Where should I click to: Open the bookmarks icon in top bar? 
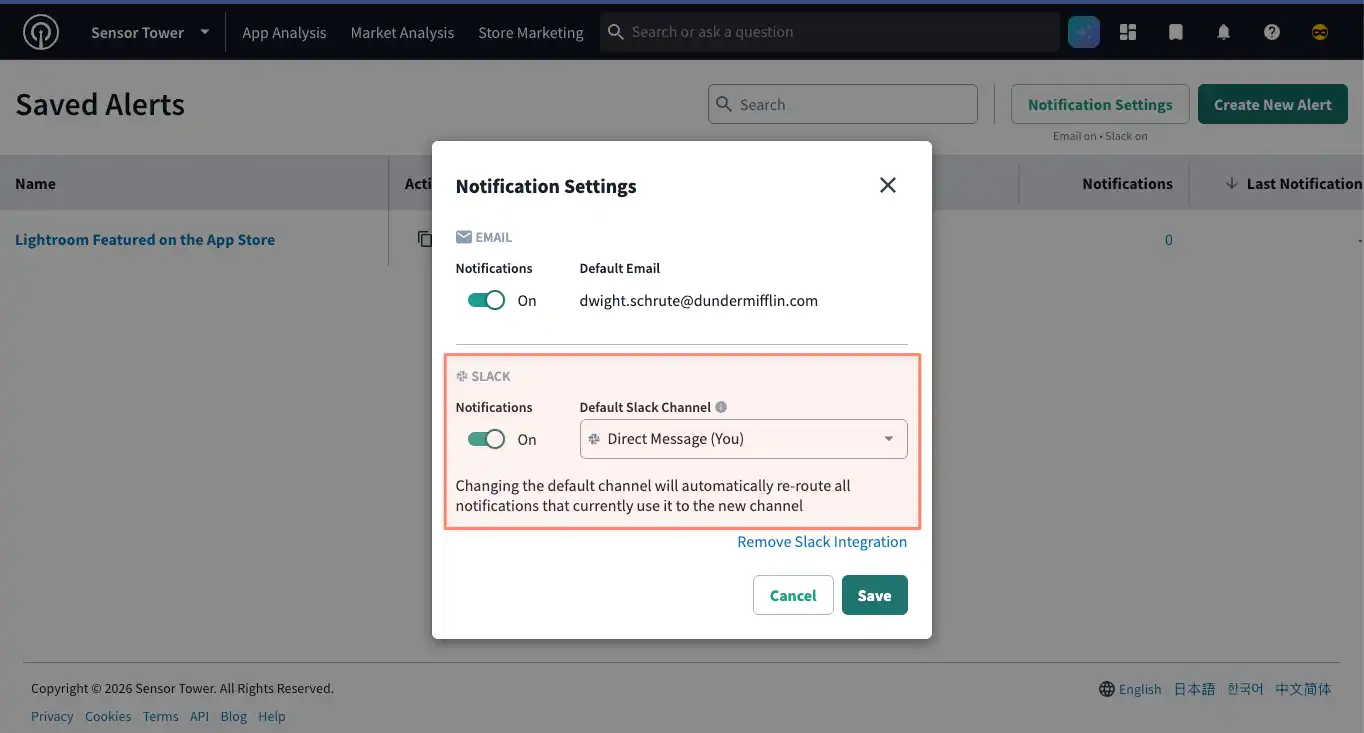(1176, 32)
